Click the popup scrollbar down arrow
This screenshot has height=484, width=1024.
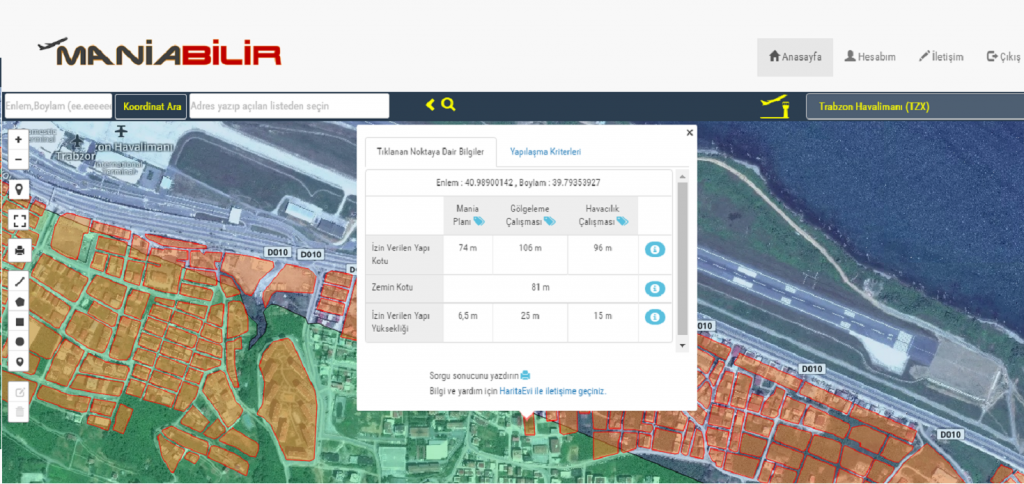coord(682,345)
